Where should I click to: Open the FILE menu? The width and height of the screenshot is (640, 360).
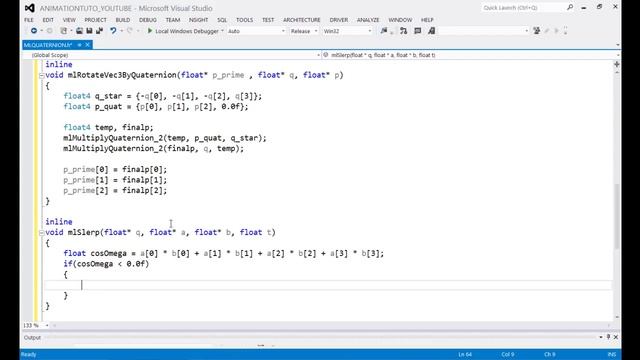pyautogui.click(x=29, y=20)
